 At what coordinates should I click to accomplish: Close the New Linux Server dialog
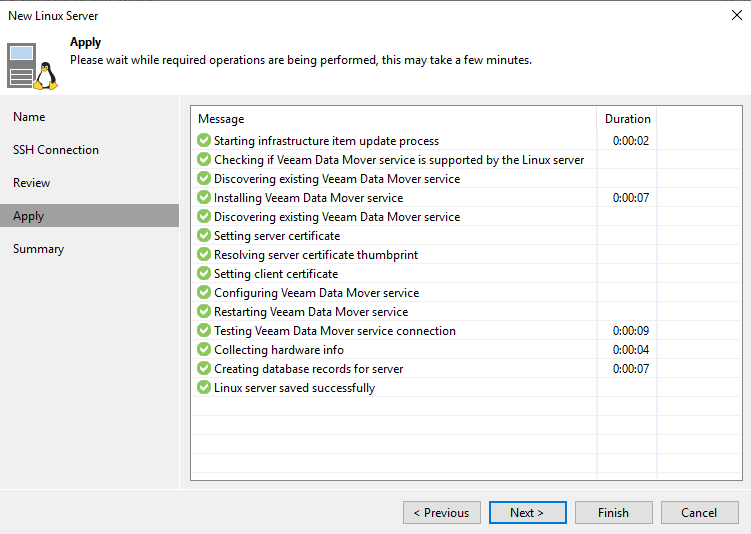pos(737,15)
